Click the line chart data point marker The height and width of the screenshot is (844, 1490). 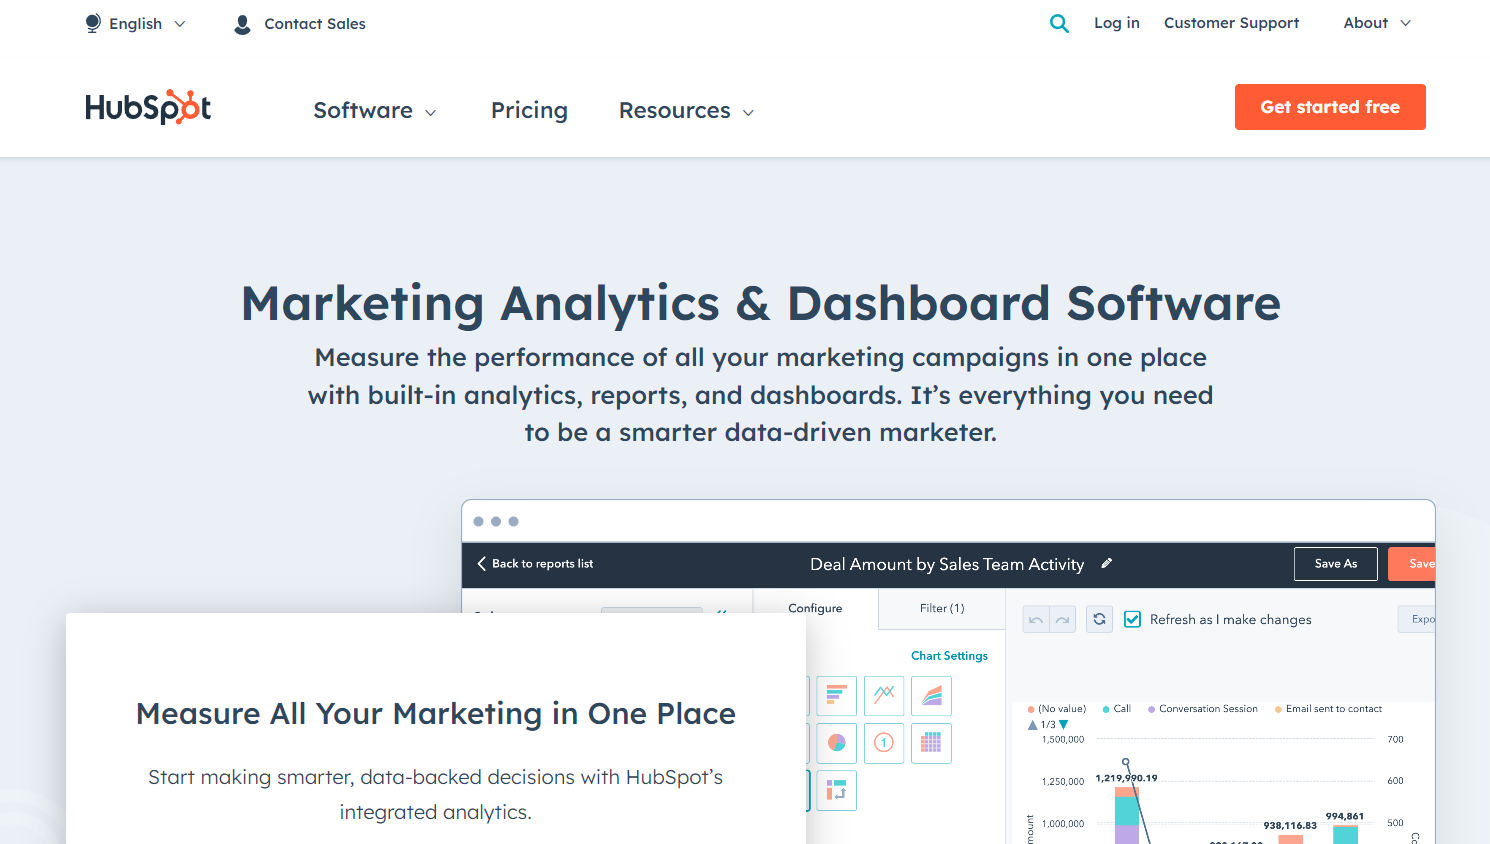click(1126, 762)
